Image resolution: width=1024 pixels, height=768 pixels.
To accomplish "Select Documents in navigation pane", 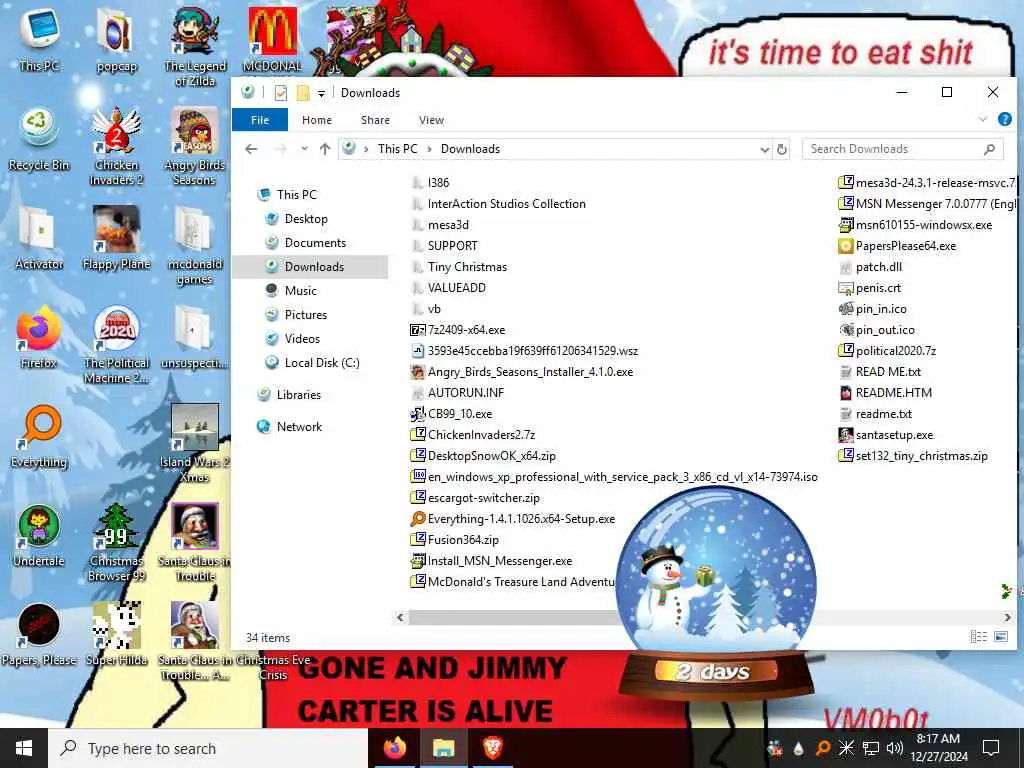I will (315, 243).
